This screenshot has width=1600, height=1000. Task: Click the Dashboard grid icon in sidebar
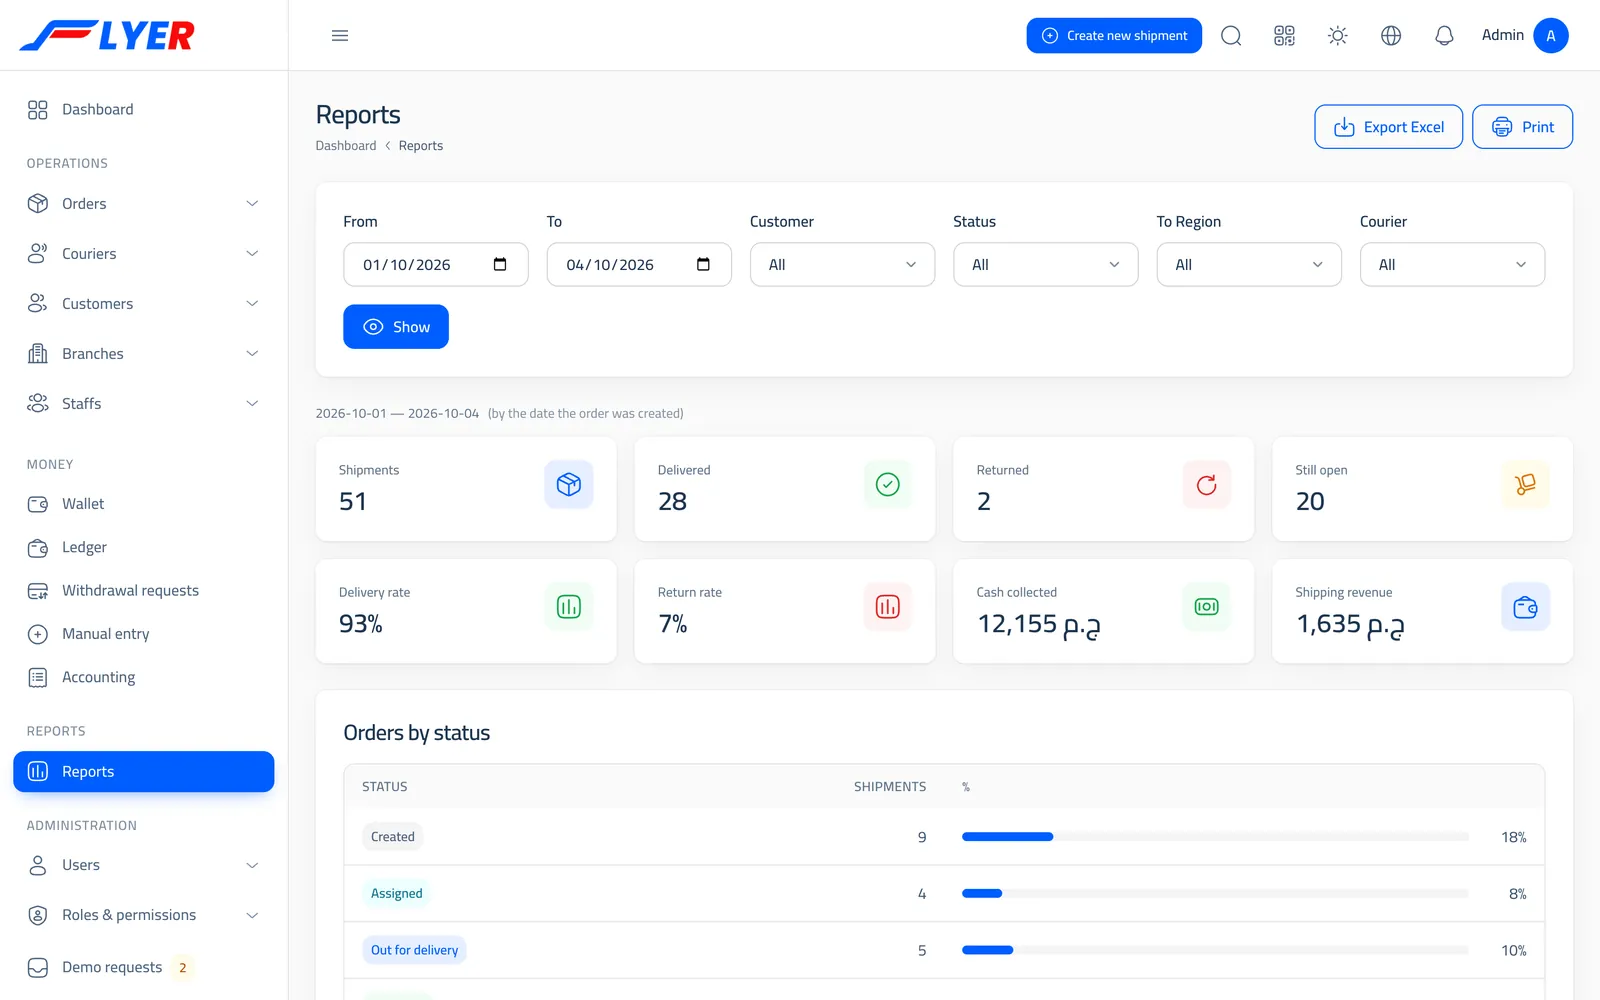click(38, 110)
